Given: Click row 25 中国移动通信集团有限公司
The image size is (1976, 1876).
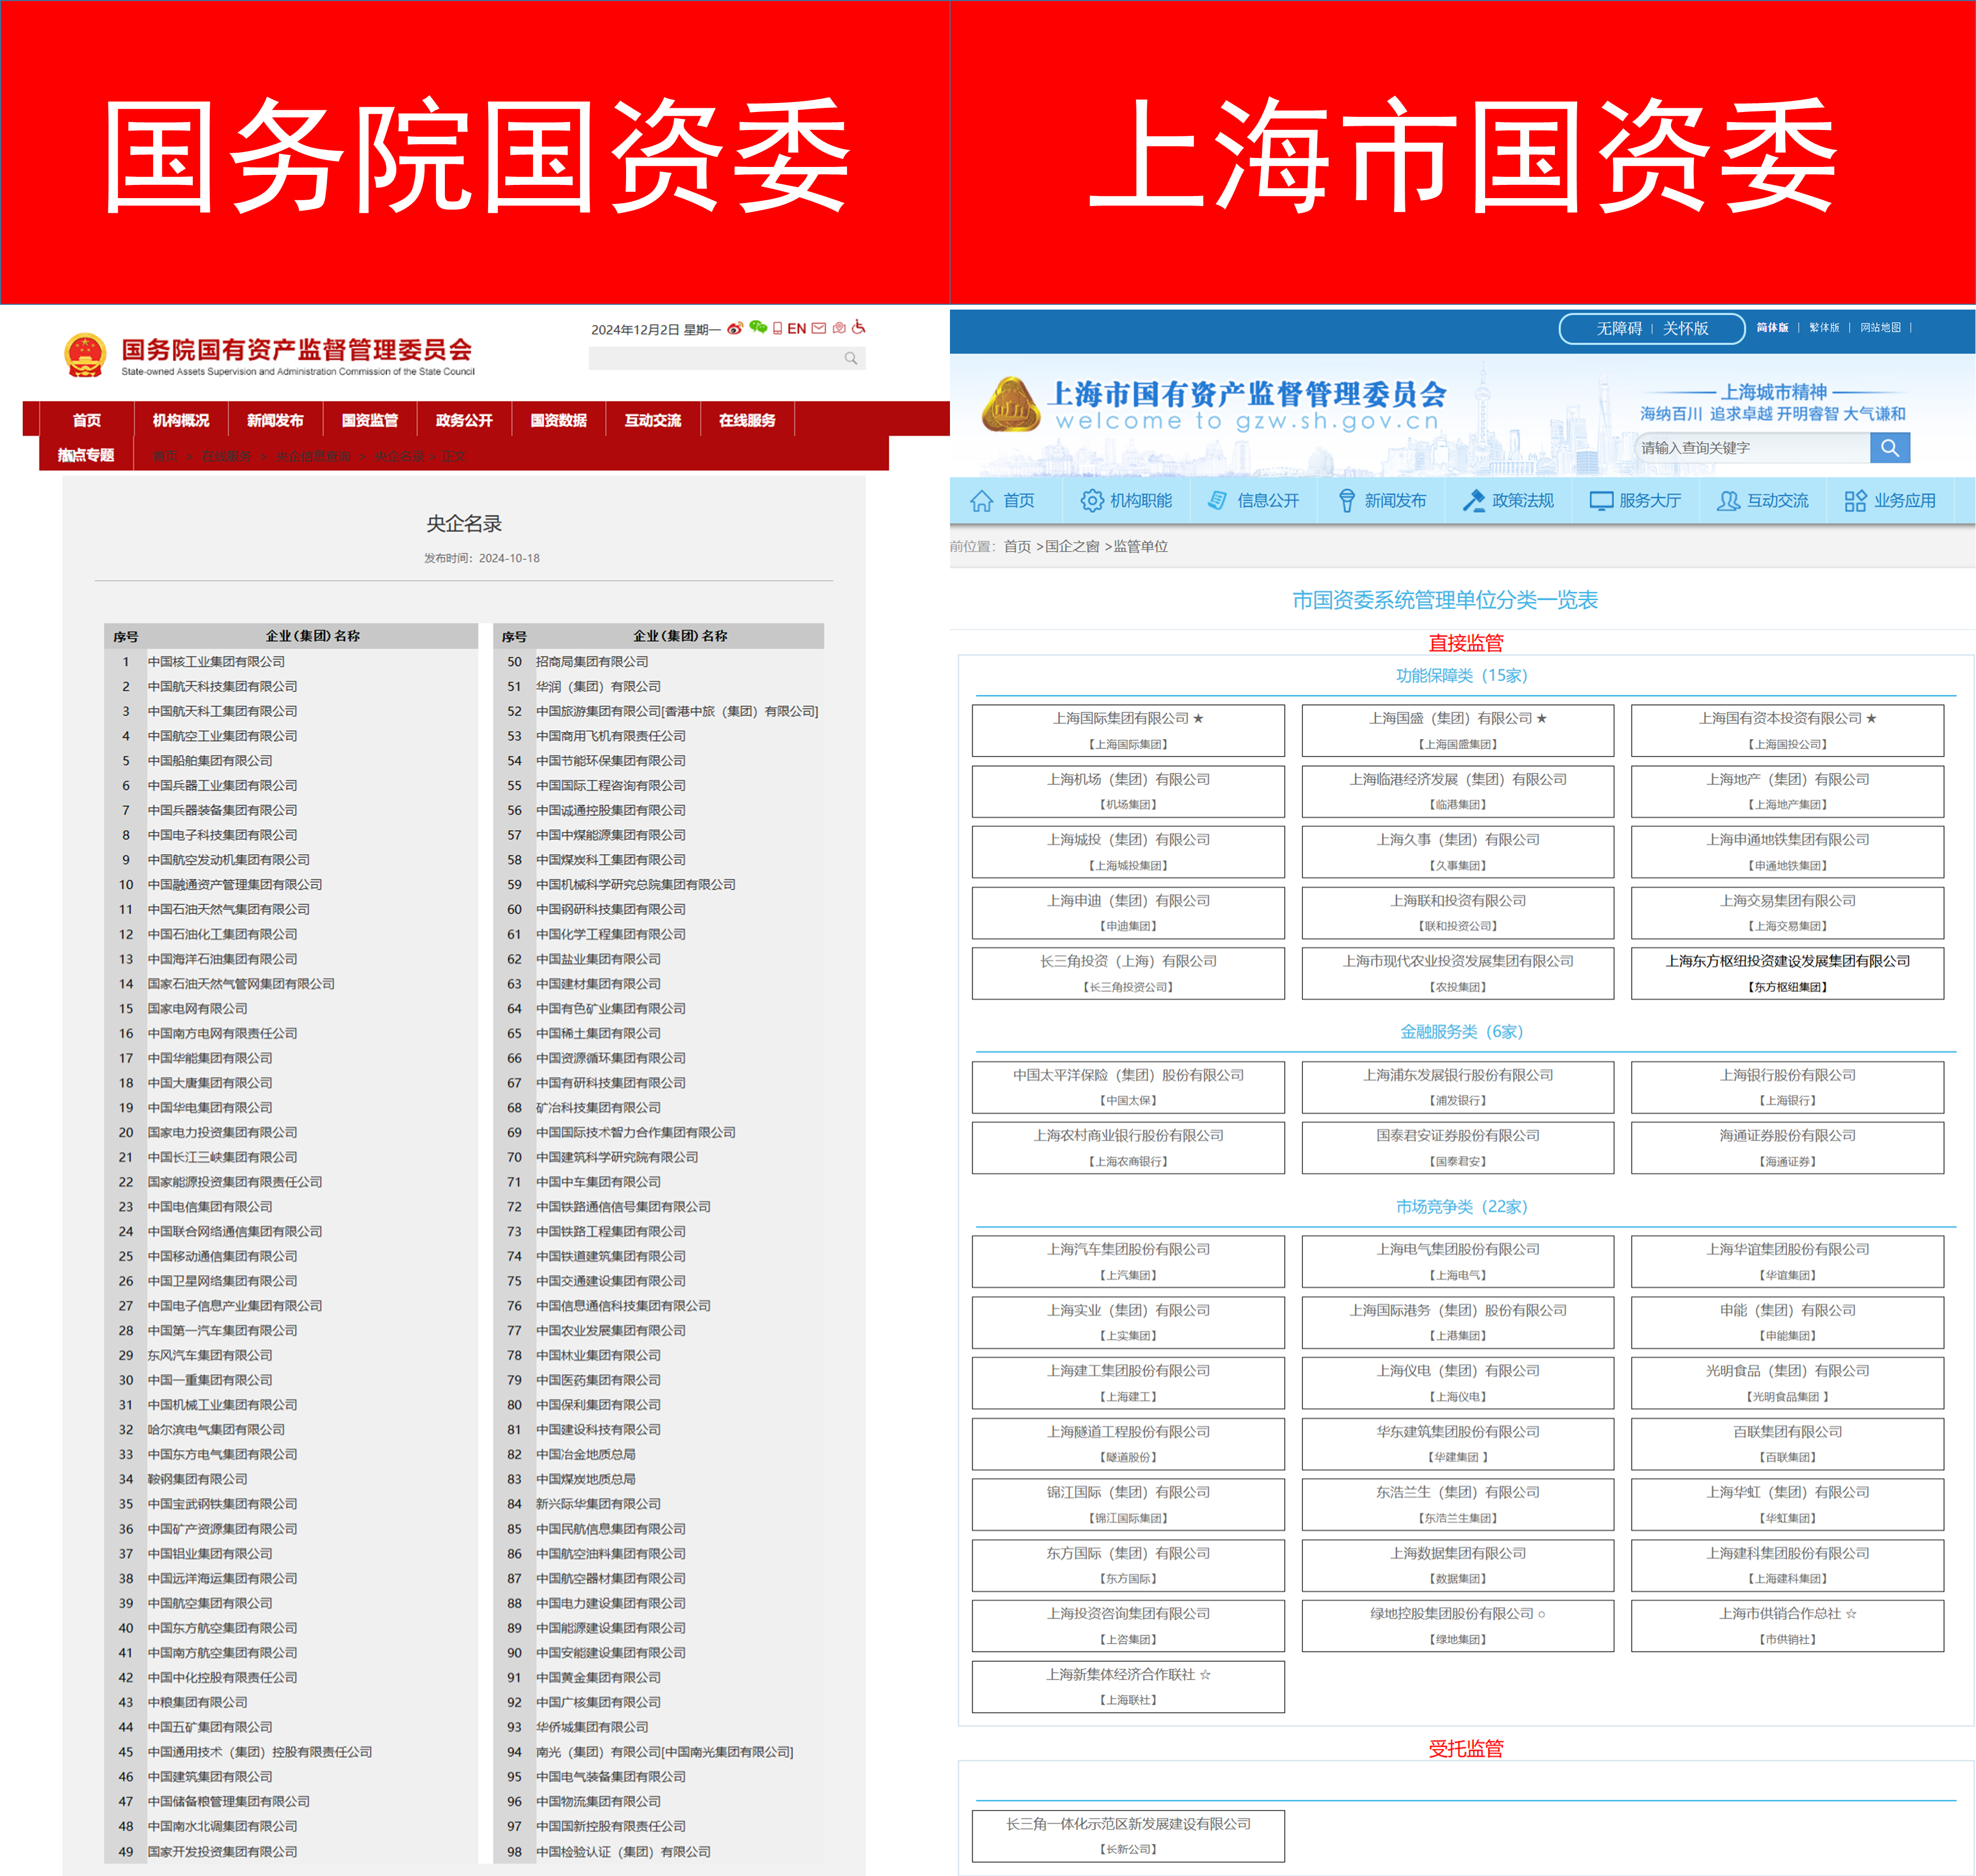Looking at the screenshot, I should [291, 1257].
